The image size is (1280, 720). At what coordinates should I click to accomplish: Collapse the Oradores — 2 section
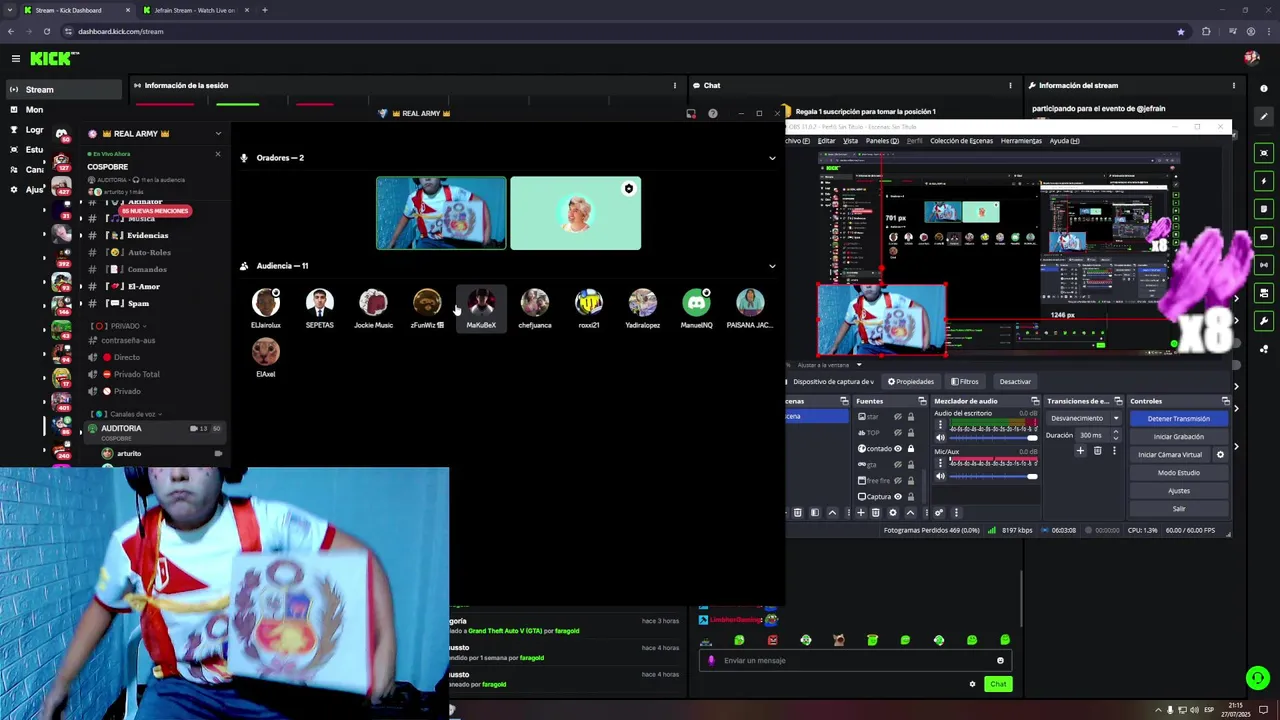pos(772,158)
